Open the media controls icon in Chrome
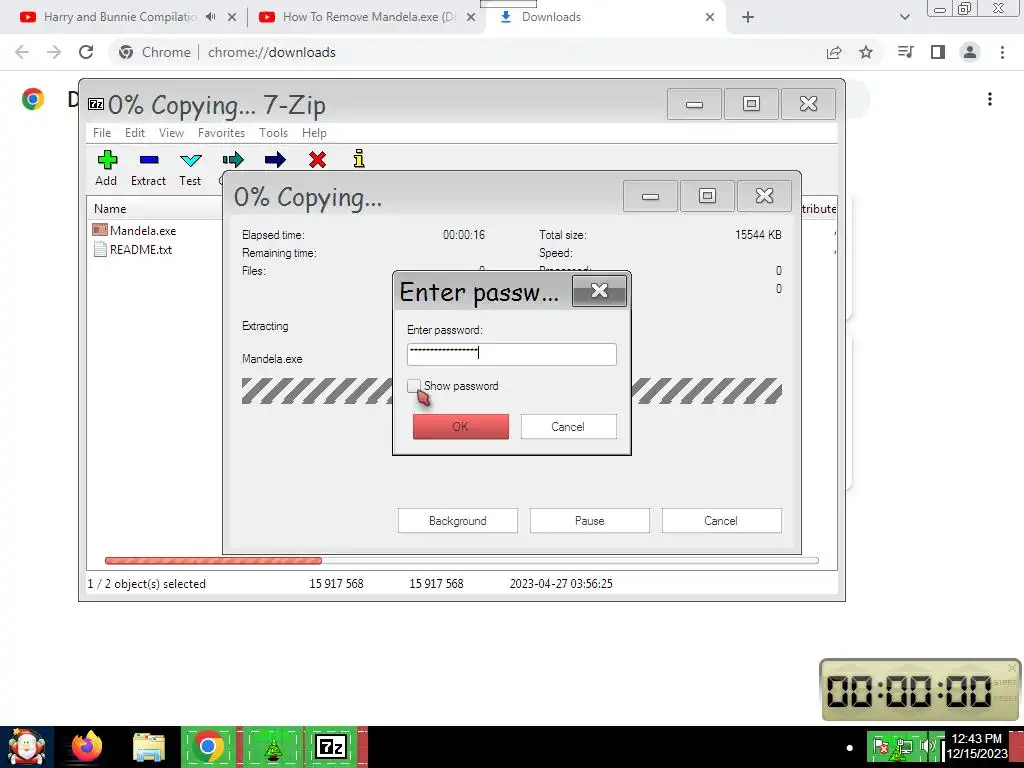Viewport: 1024px width, 768px height. tap(906, 52)
